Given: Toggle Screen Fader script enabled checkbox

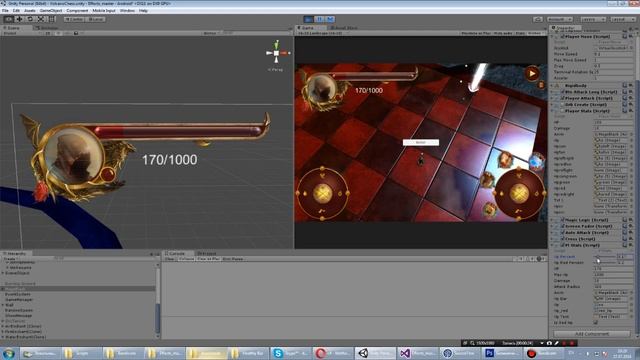Looking at the screenshot, I should point(562,226).
